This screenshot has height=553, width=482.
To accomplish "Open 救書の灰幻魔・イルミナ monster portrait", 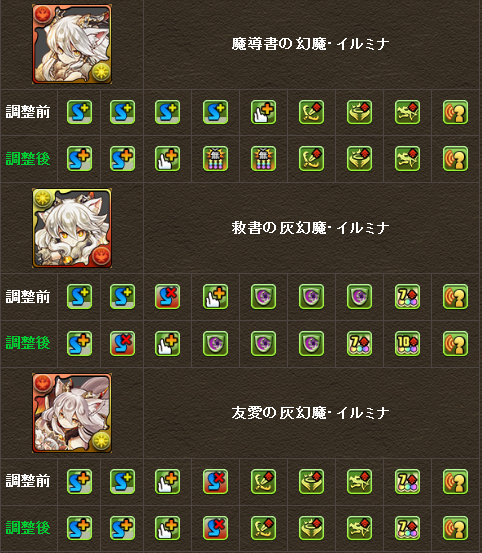I will coord(72,228).
